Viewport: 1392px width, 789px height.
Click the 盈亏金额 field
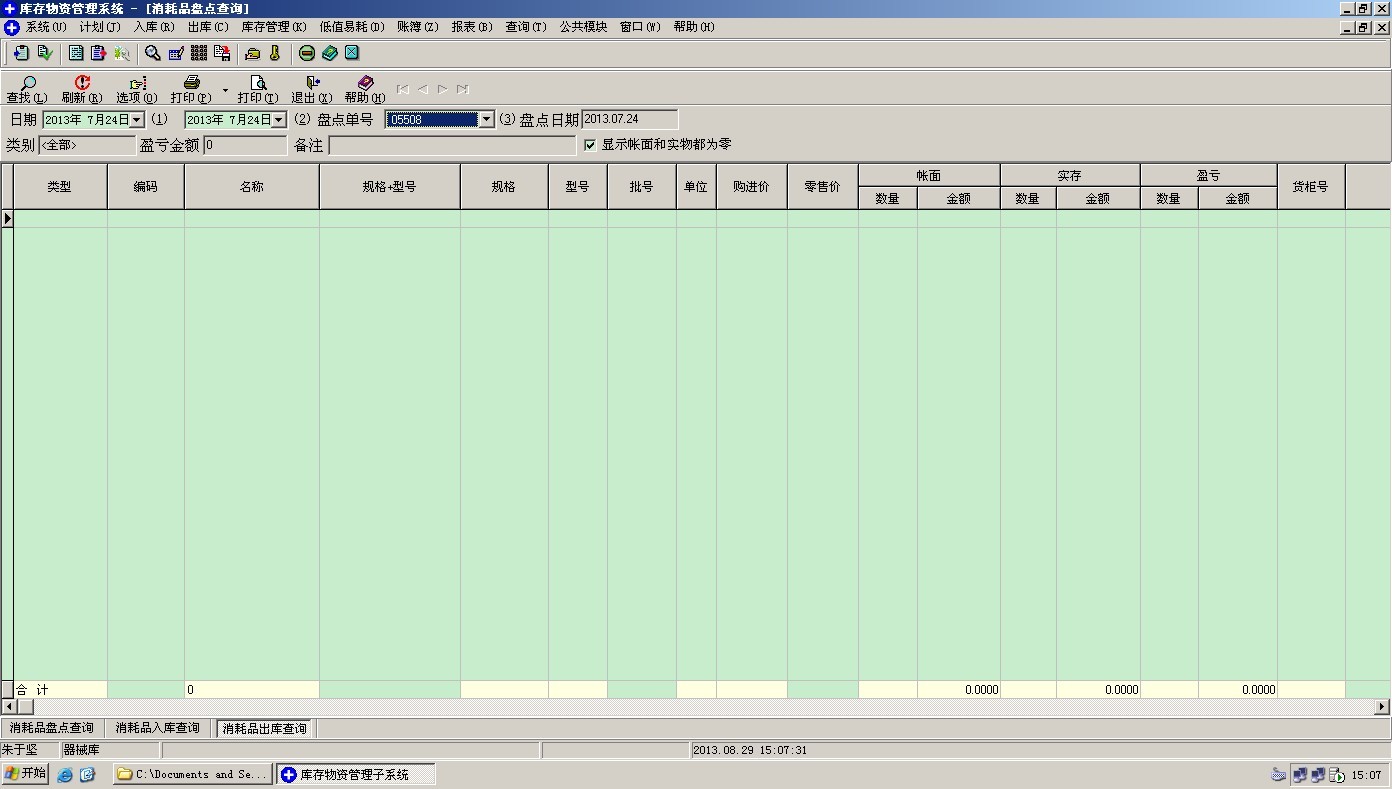245,146
